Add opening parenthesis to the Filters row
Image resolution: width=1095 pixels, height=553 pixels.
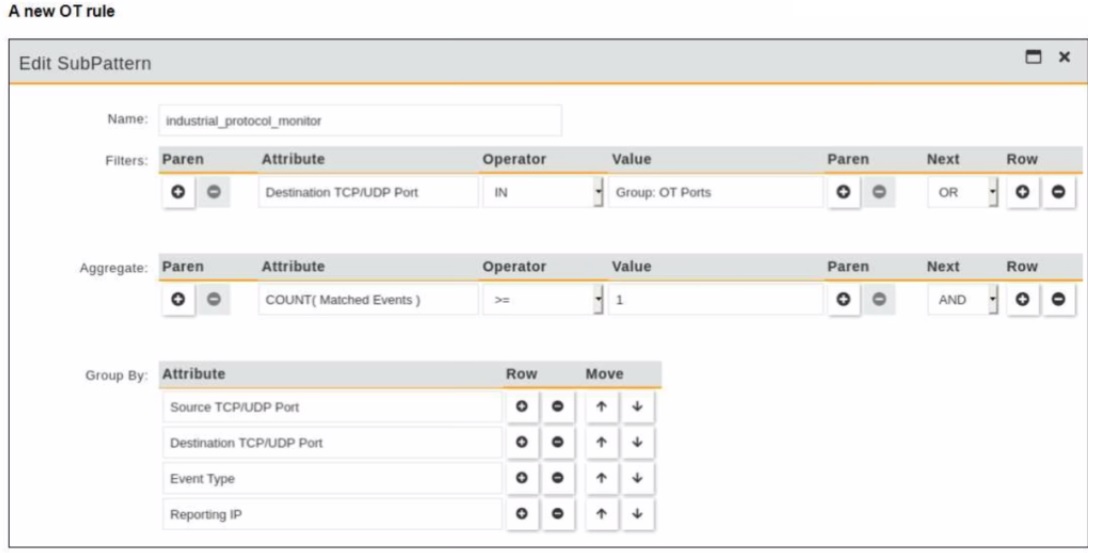(x=180, y=193)
